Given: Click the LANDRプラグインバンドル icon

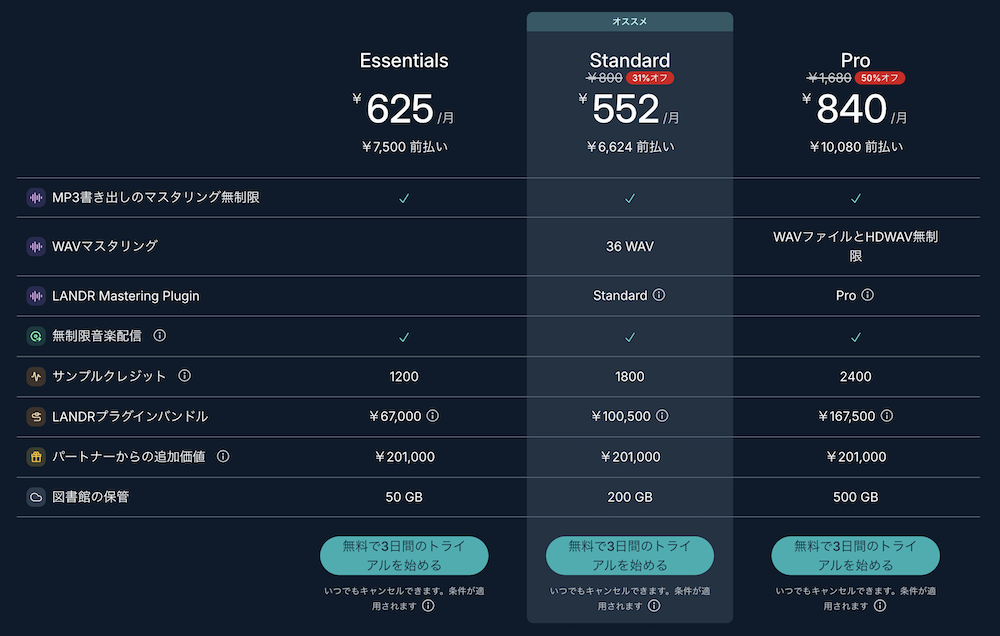Looking at the screenshot, I should point(36,417).
